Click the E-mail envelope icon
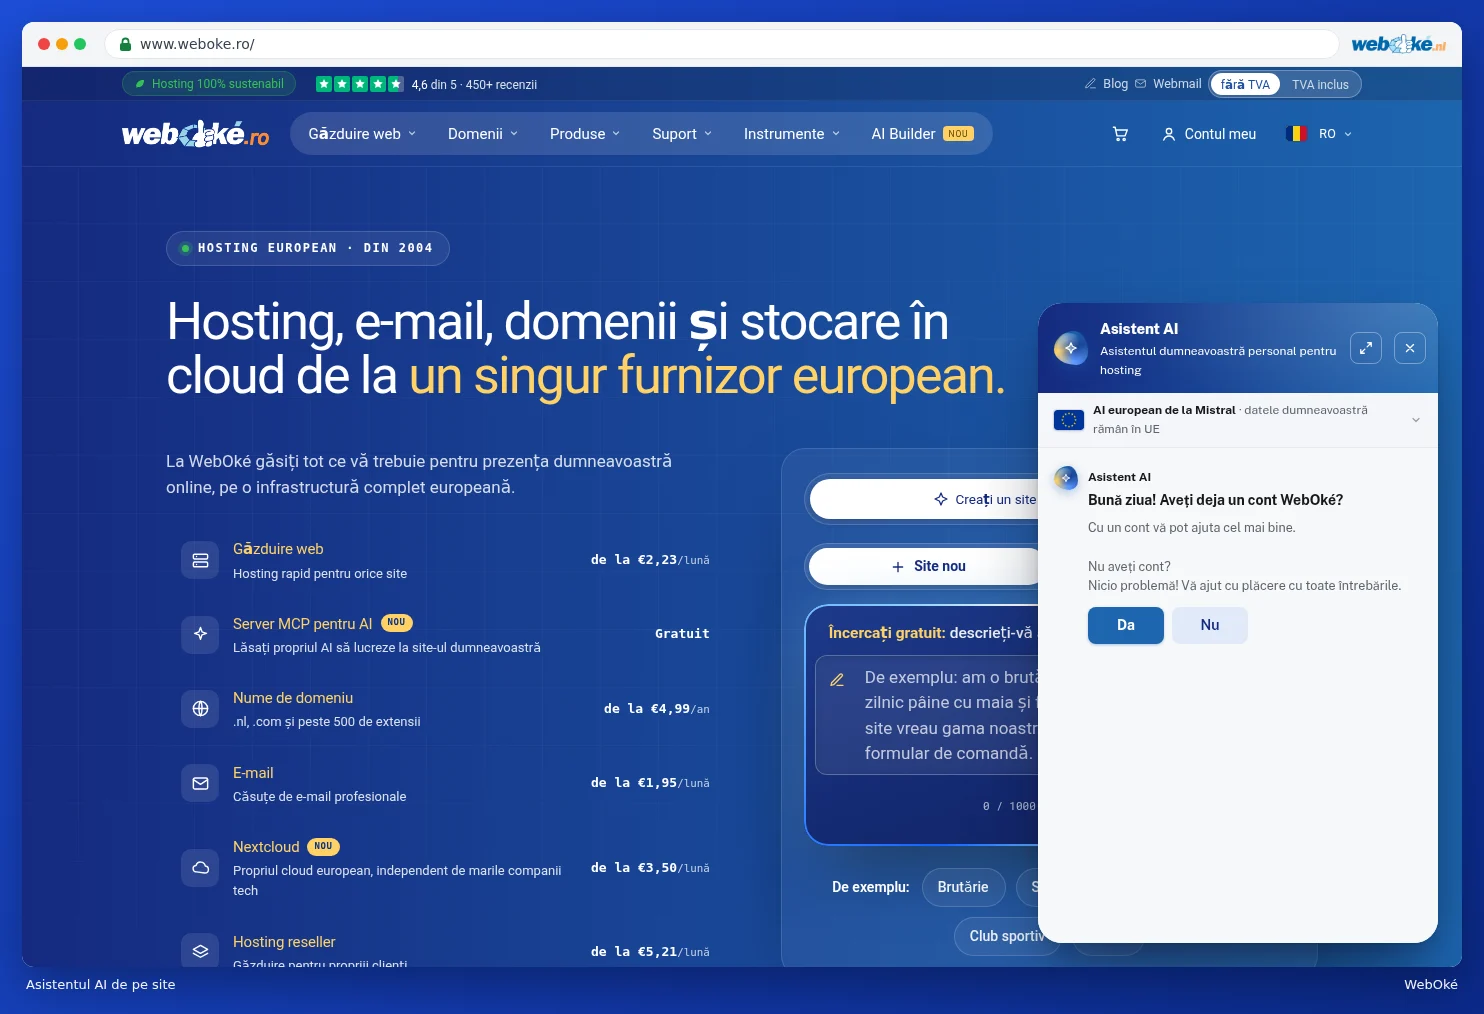Viewport: 1484px width, 1014px height. pos(200,783)
